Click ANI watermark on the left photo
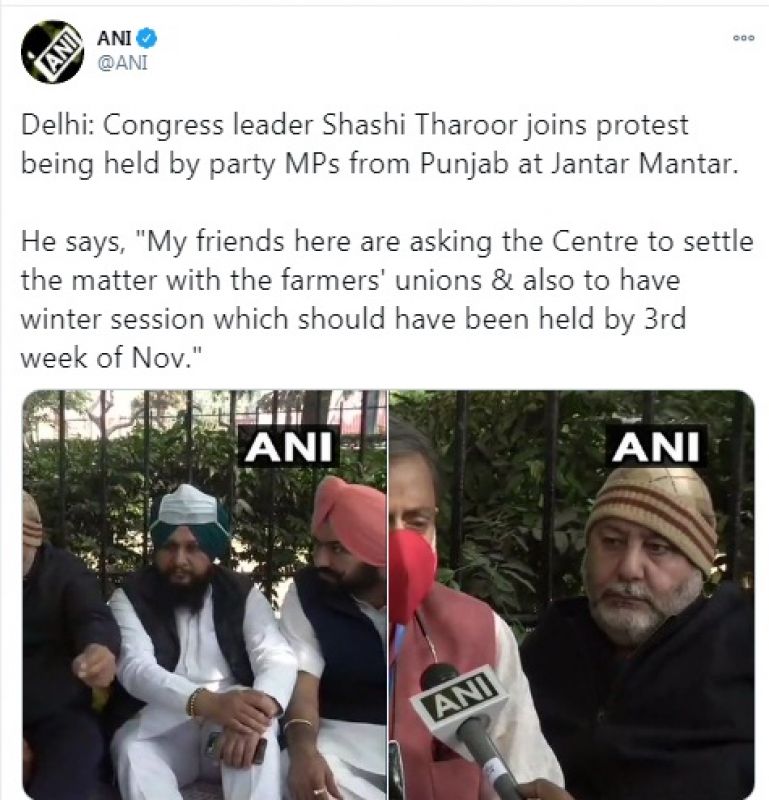The width and height of the screenshot is (769, 800). (x=289, y=446)
